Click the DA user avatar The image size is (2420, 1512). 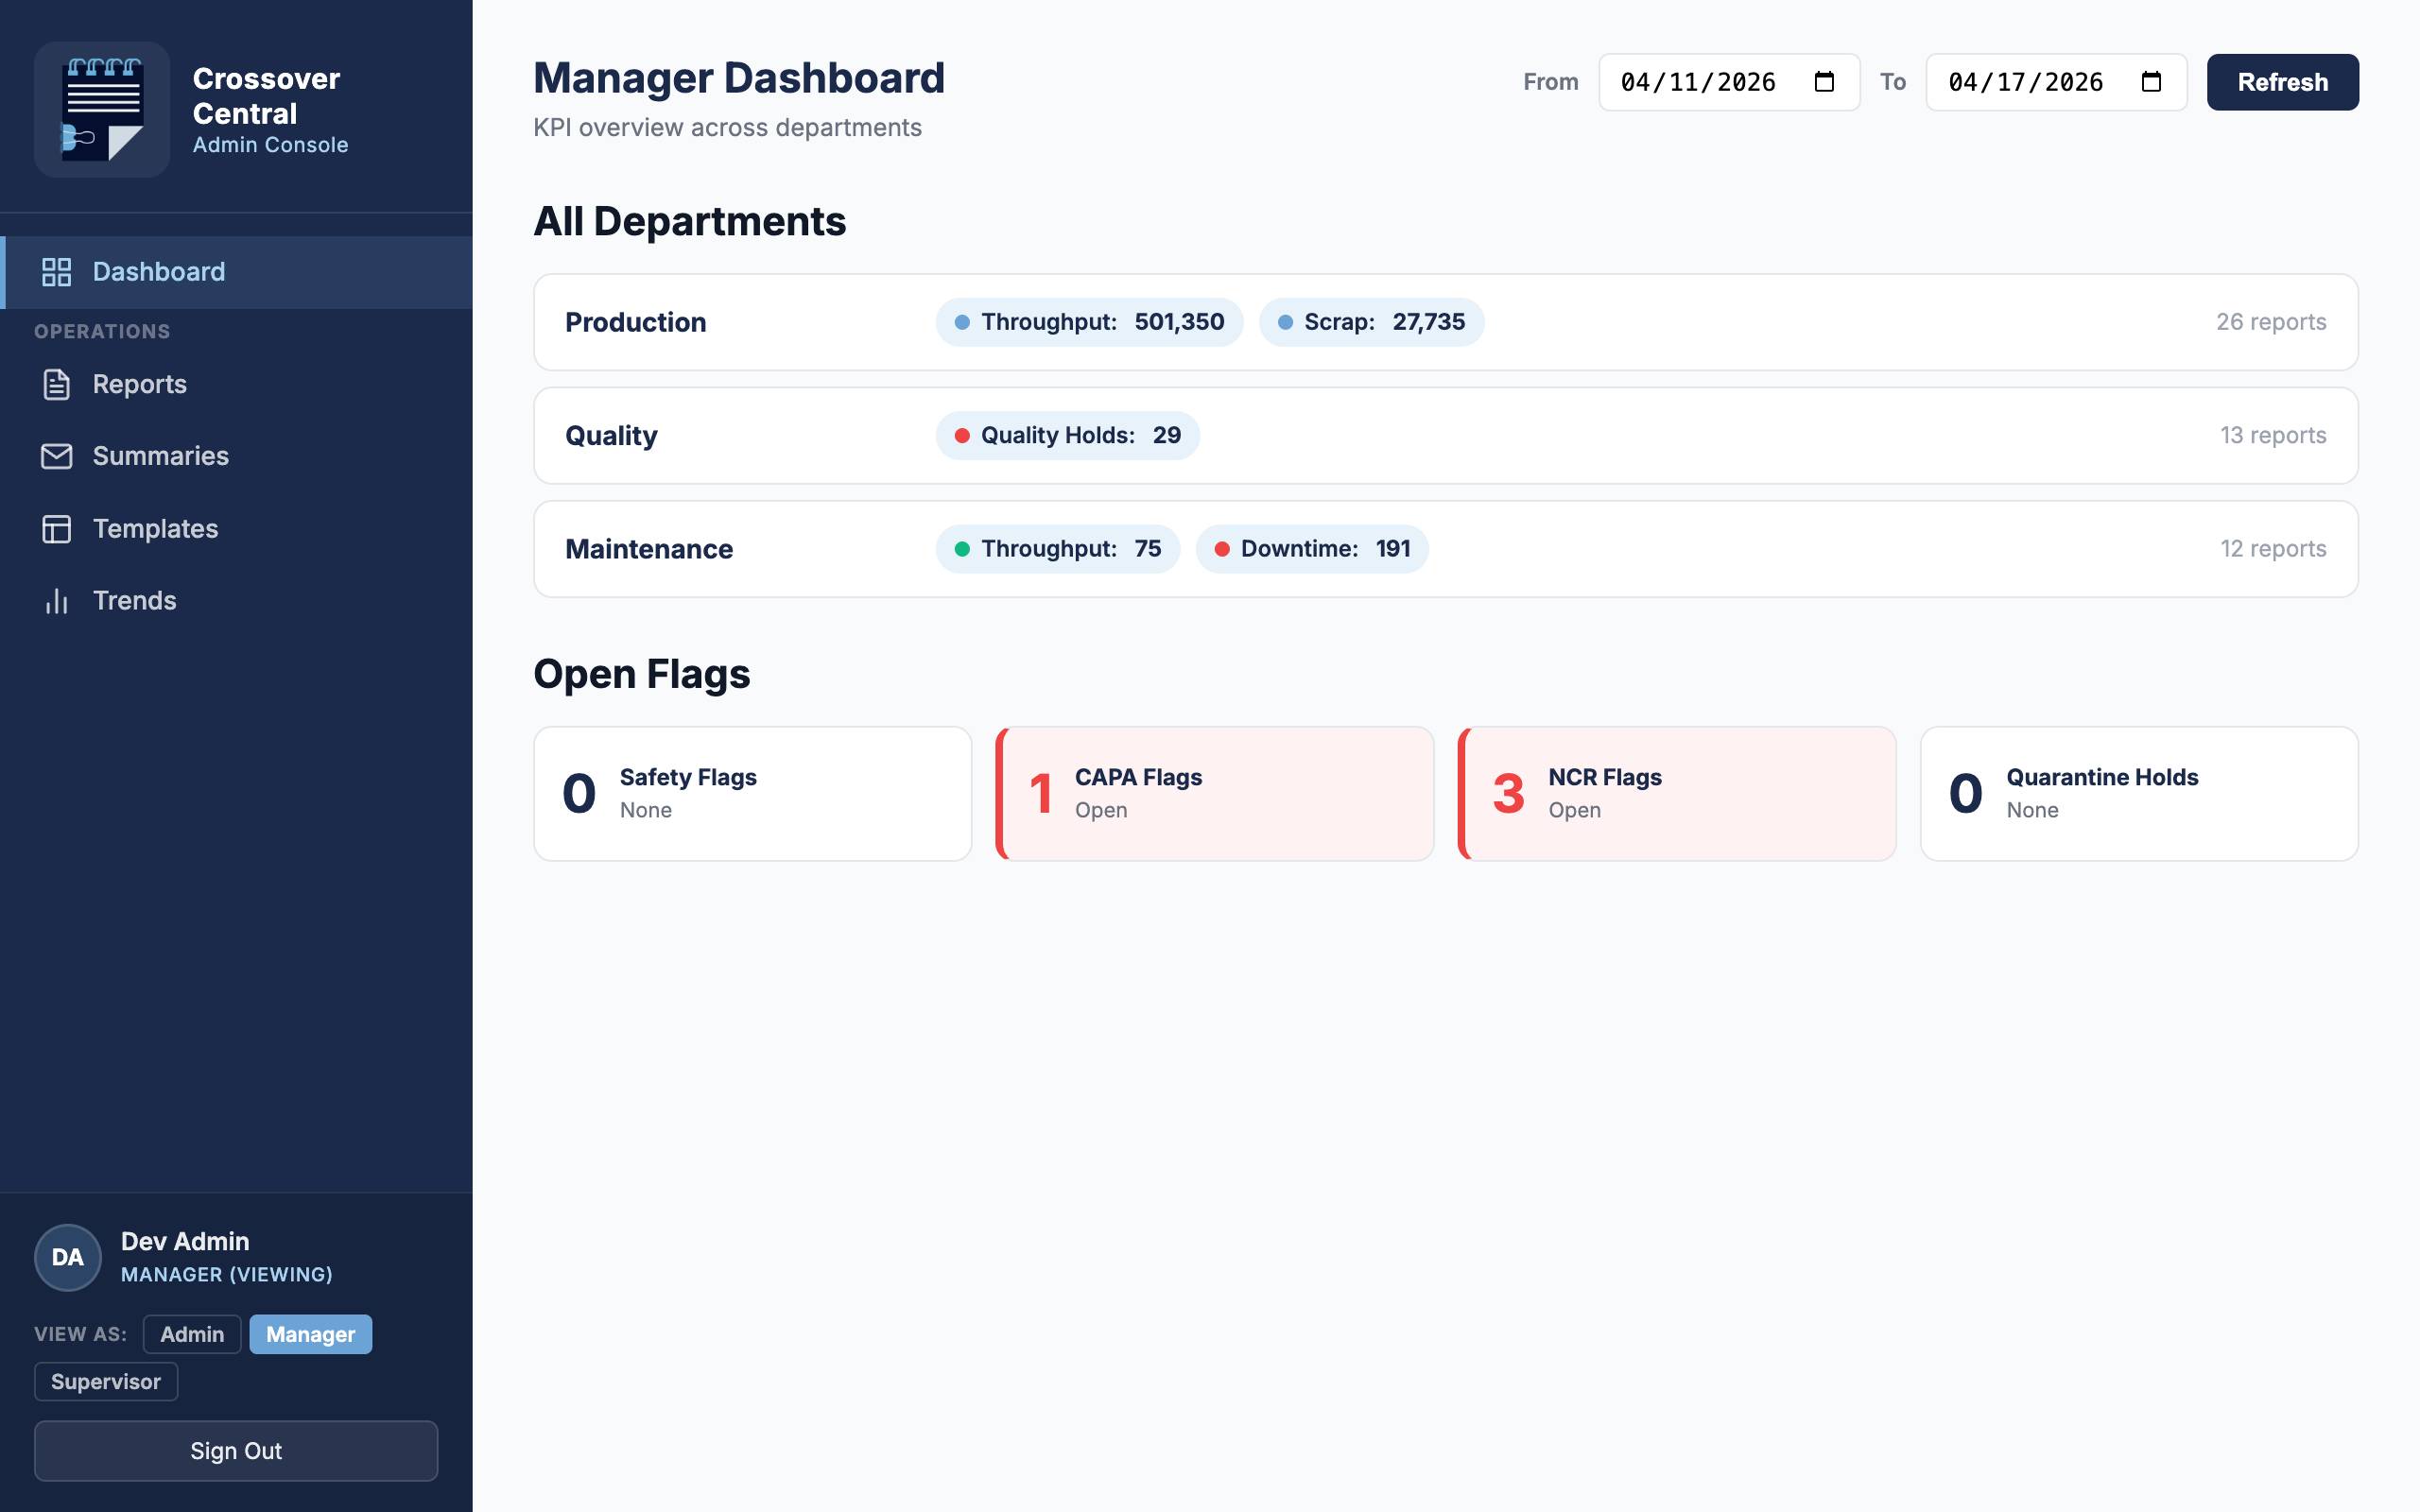(68, 1257)
